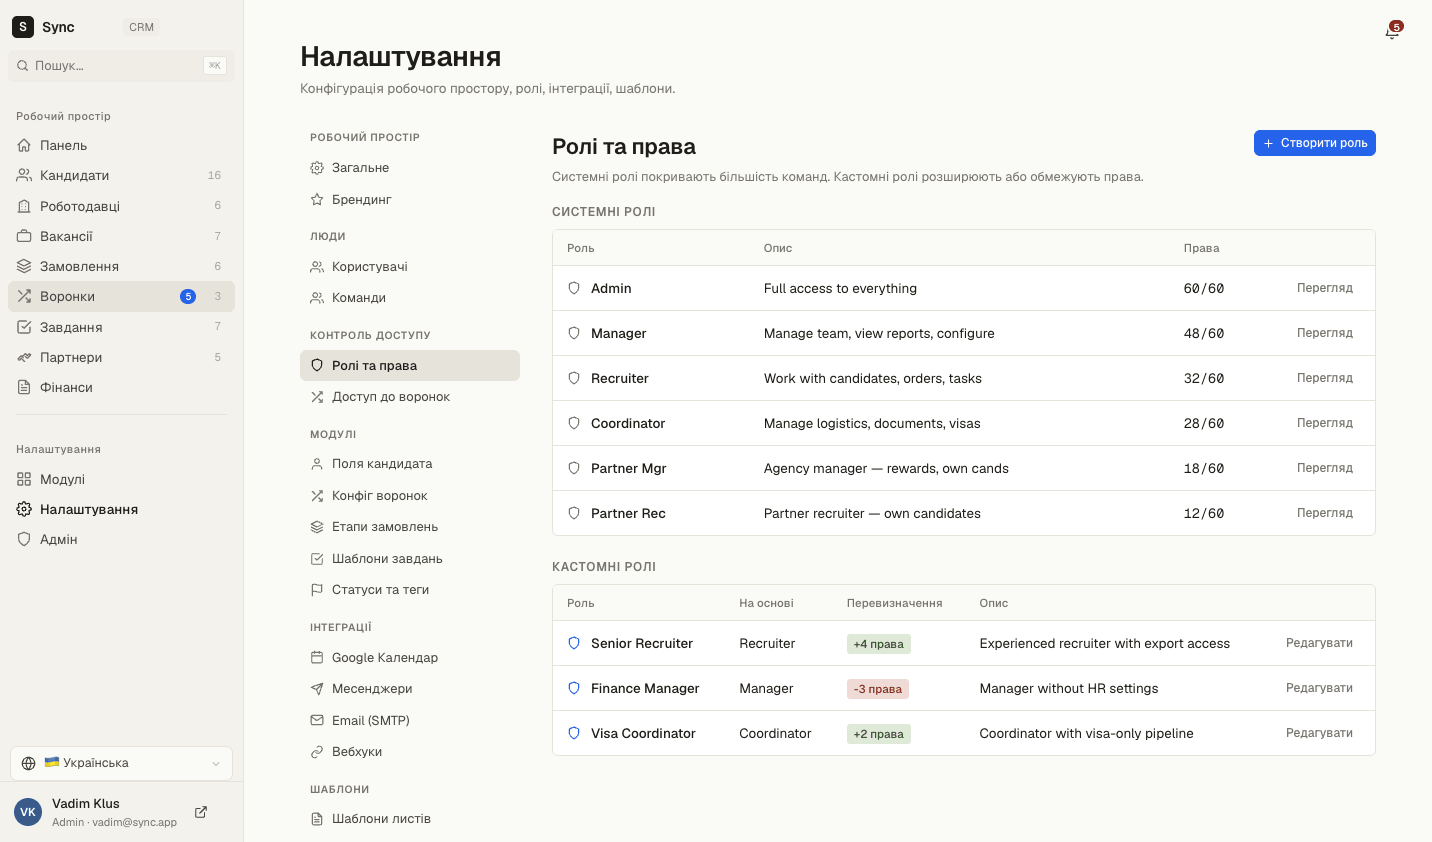Open Етапи замовлень settings
Screen dimensions: 1432x842
tap(410, 527)
